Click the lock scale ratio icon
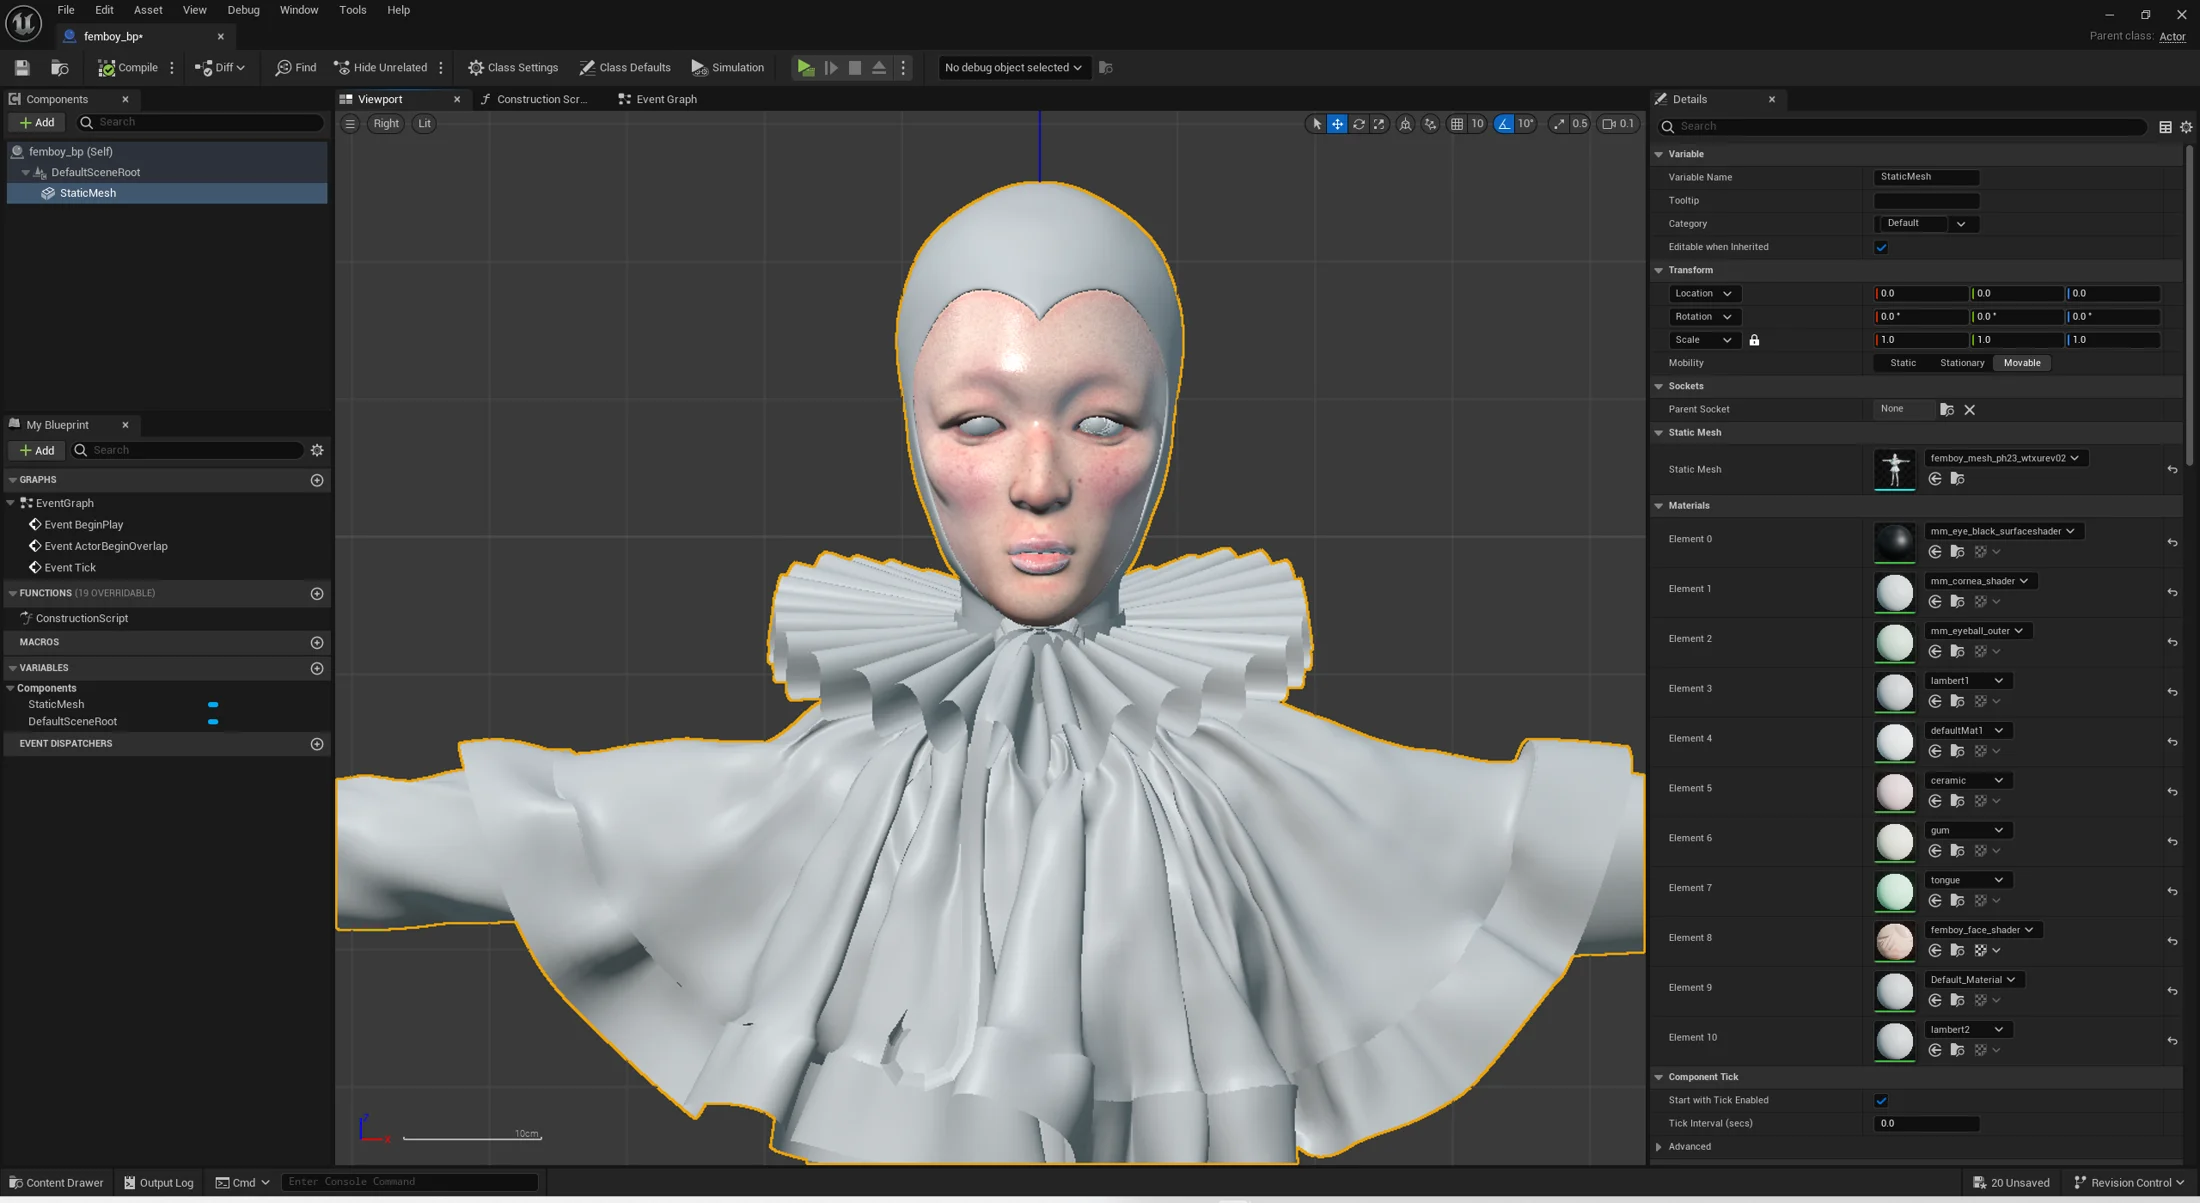Image resolution: width=2200 pixels, height=1203 pixels. (x=1754, y=340)
